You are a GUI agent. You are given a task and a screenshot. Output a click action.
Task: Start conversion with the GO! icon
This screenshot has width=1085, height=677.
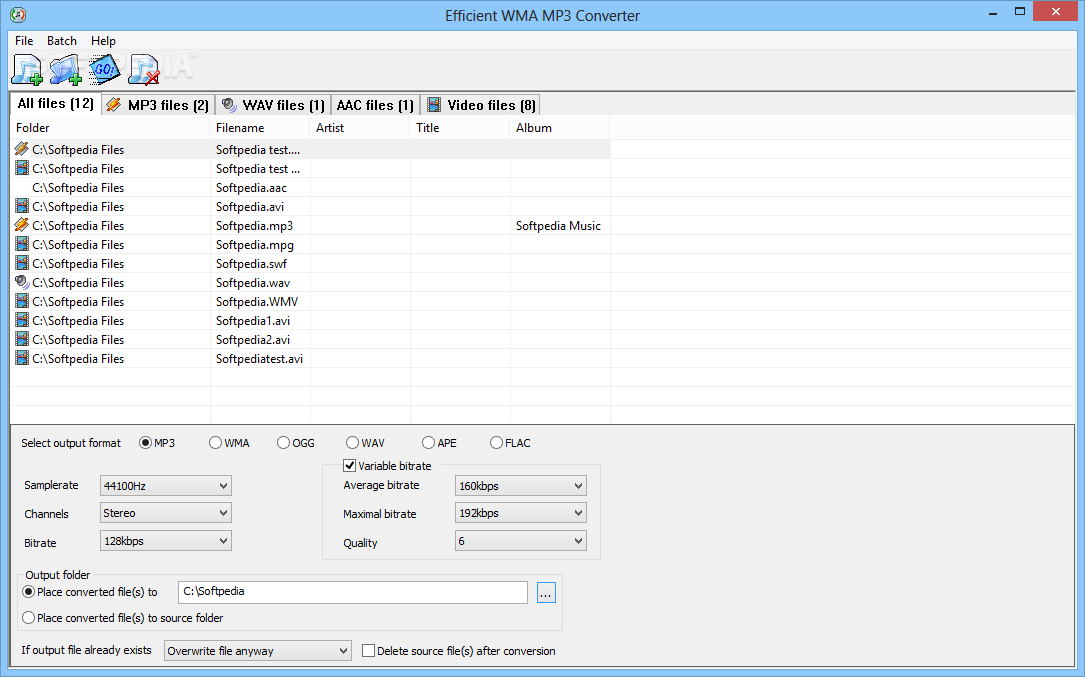point(104,69)
